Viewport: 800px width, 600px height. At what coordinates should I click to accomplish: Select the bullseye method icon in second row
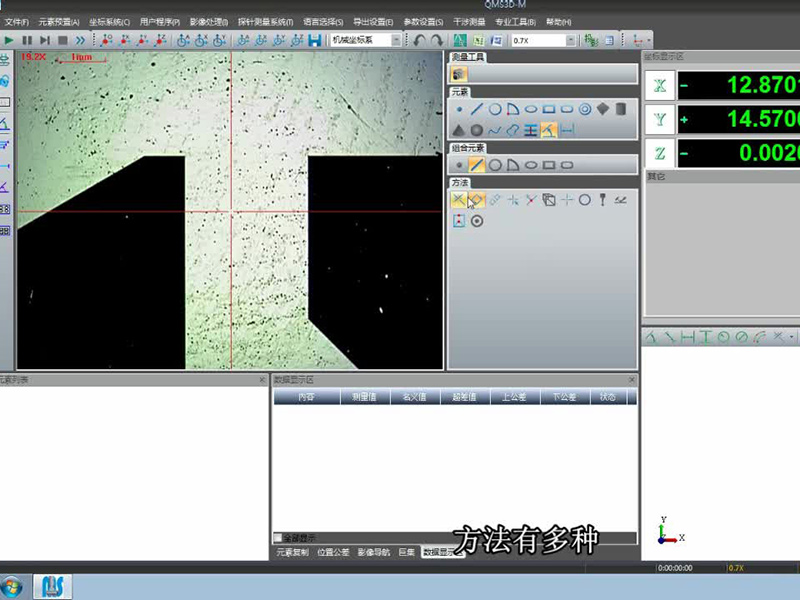pyautogui.click(x=477, y=221)
